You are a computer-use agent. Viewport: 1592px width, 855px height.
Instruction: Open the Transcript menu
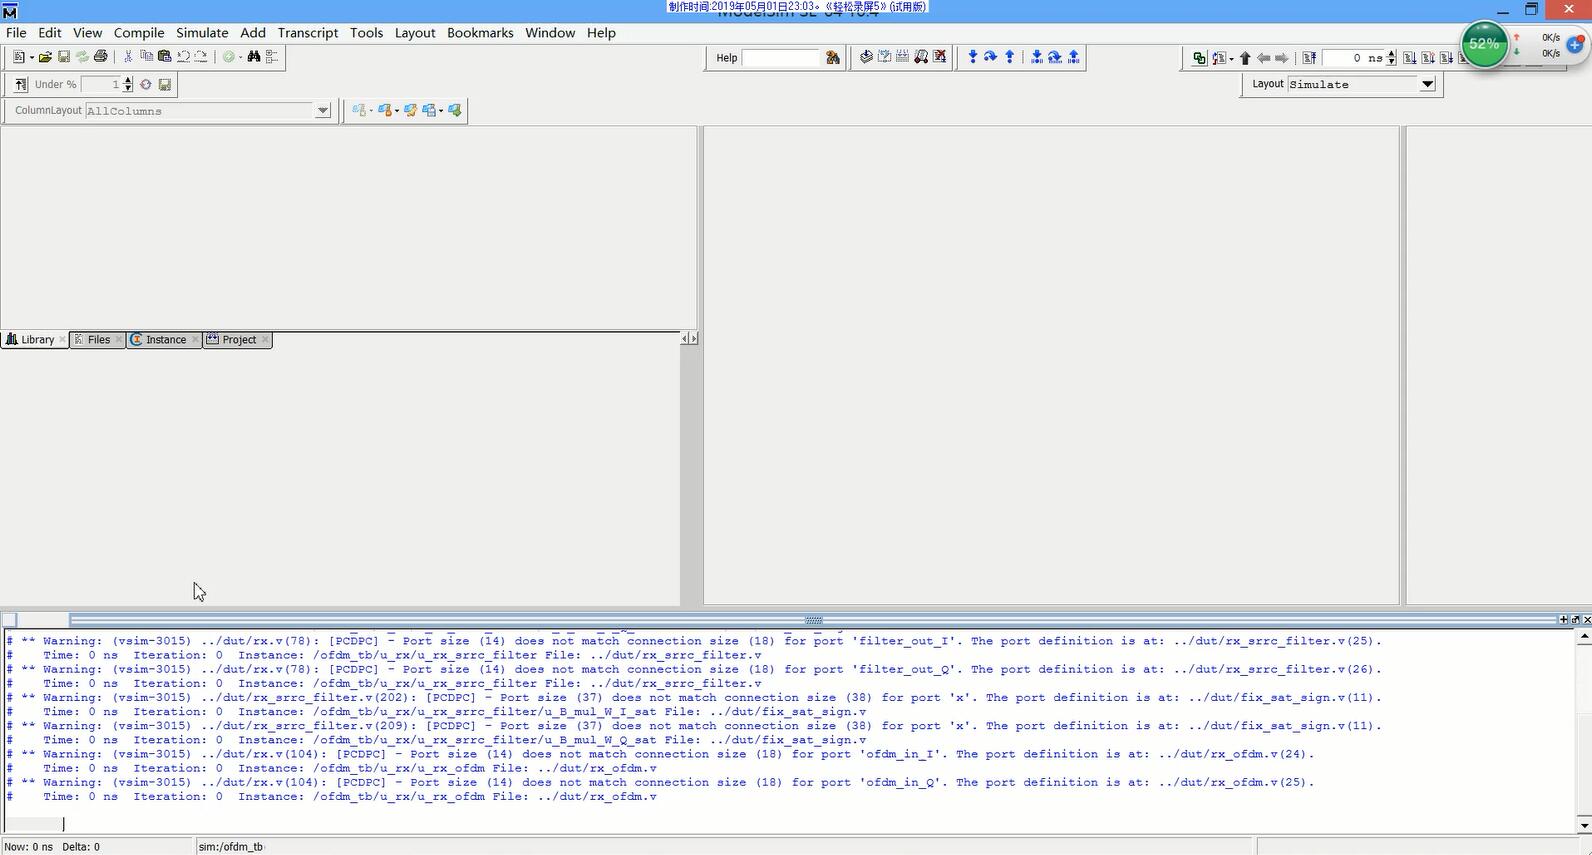coord(308,32)
